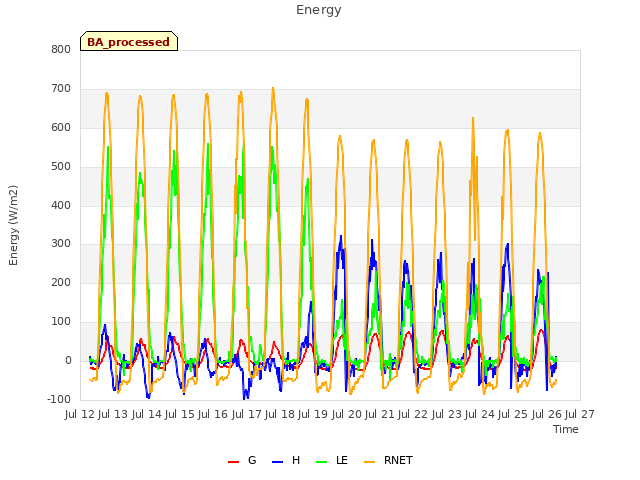Image resolution: width=640 pixels, height=480 pixels.
Task: Select the LE legend label
Action: tap(342, 460)
